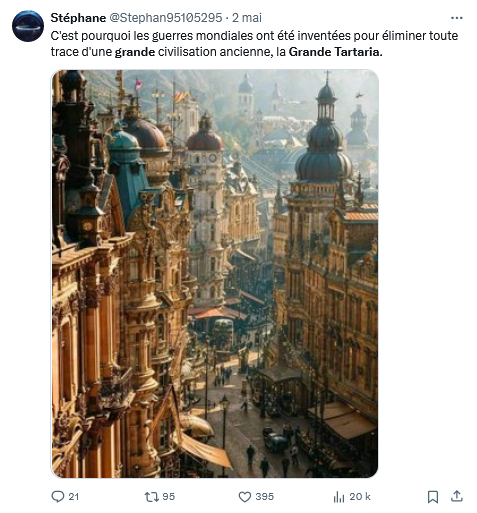Bookmark this tweet

[x=433, y=497]
